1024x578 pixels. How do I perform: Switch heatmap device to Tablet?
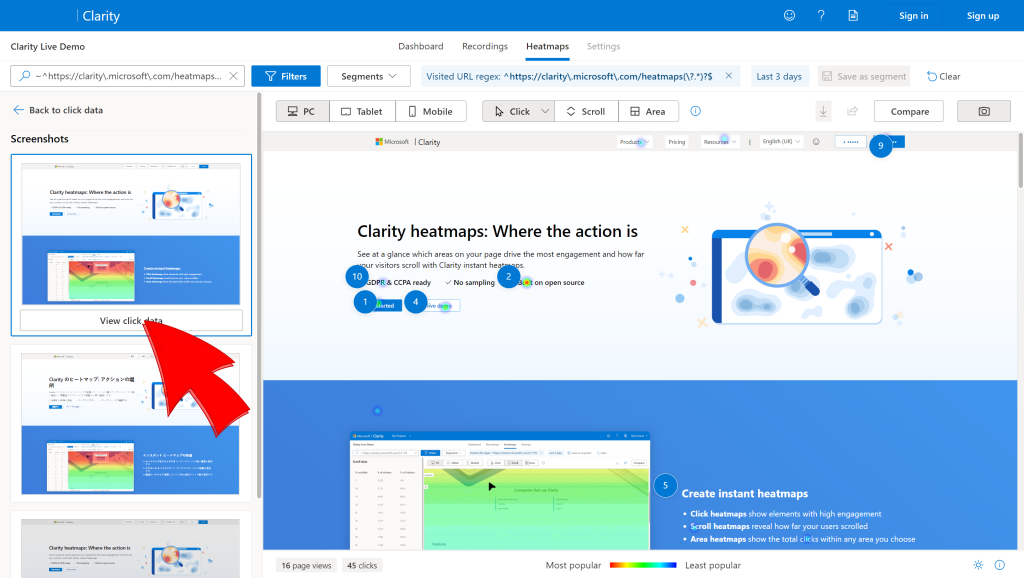click(362, 112)
